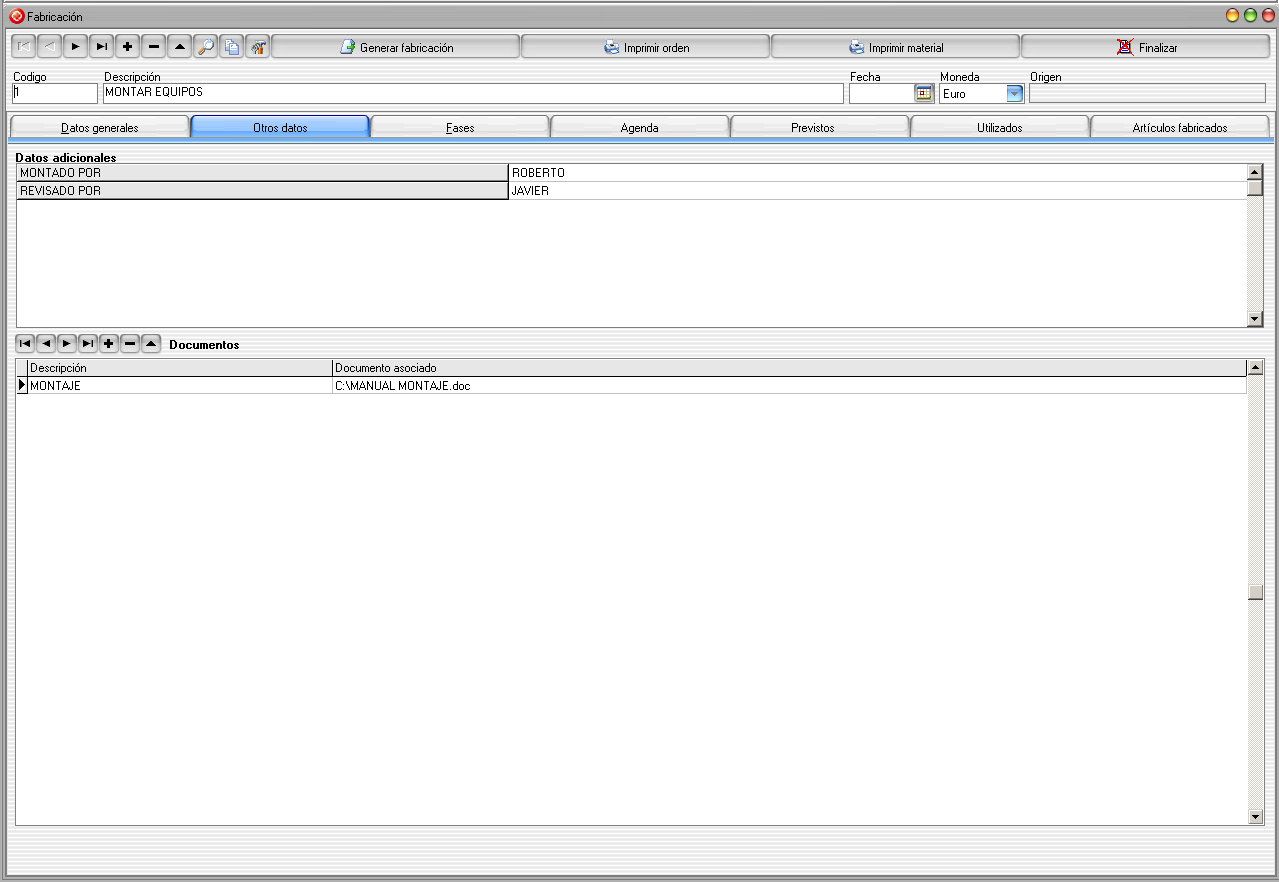Viewport: 1279px width, 882px height.
Task: Open the hammer tools icon
Action: click(x=257, y=47)
